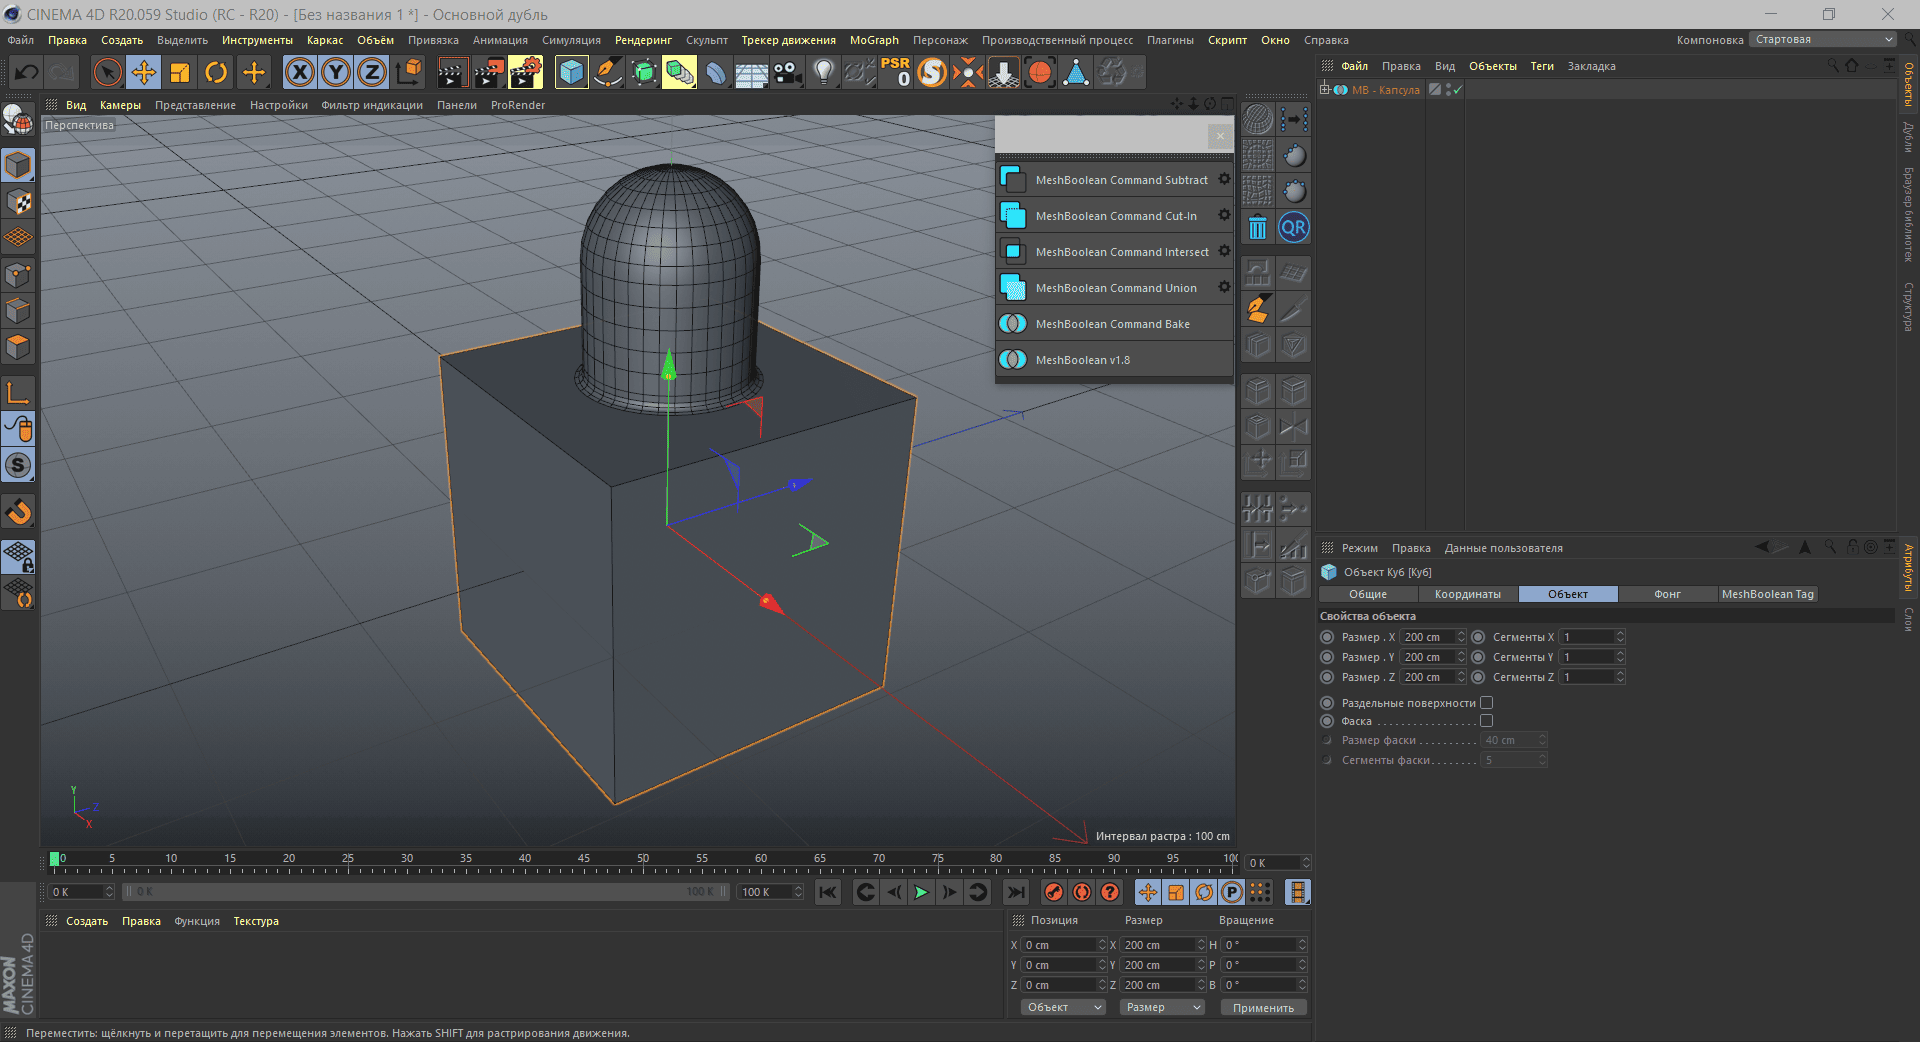Click Position X 0 cm field
1920x1042 pixels.
click(x=1059, y=945)
